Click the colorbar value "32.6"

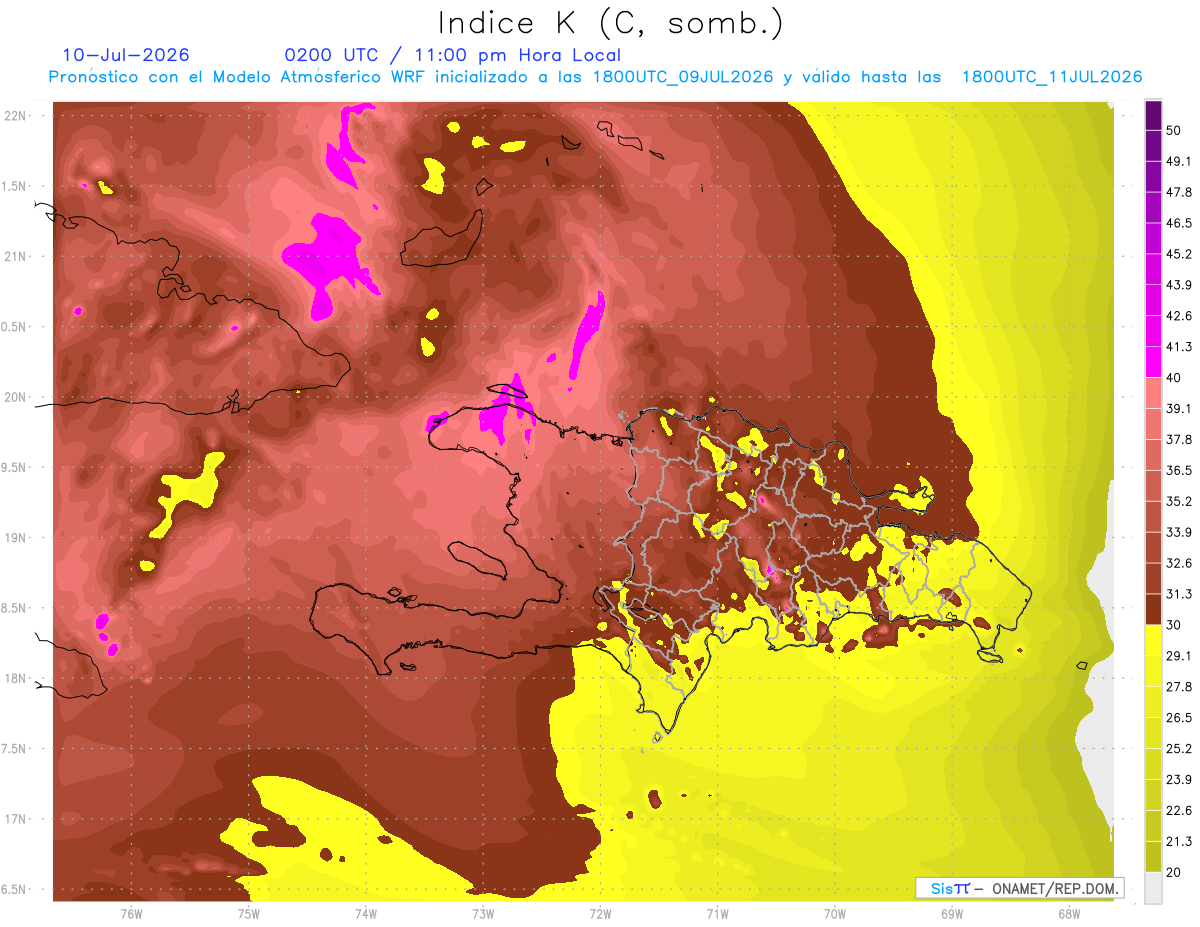[x=1178, y=563]
